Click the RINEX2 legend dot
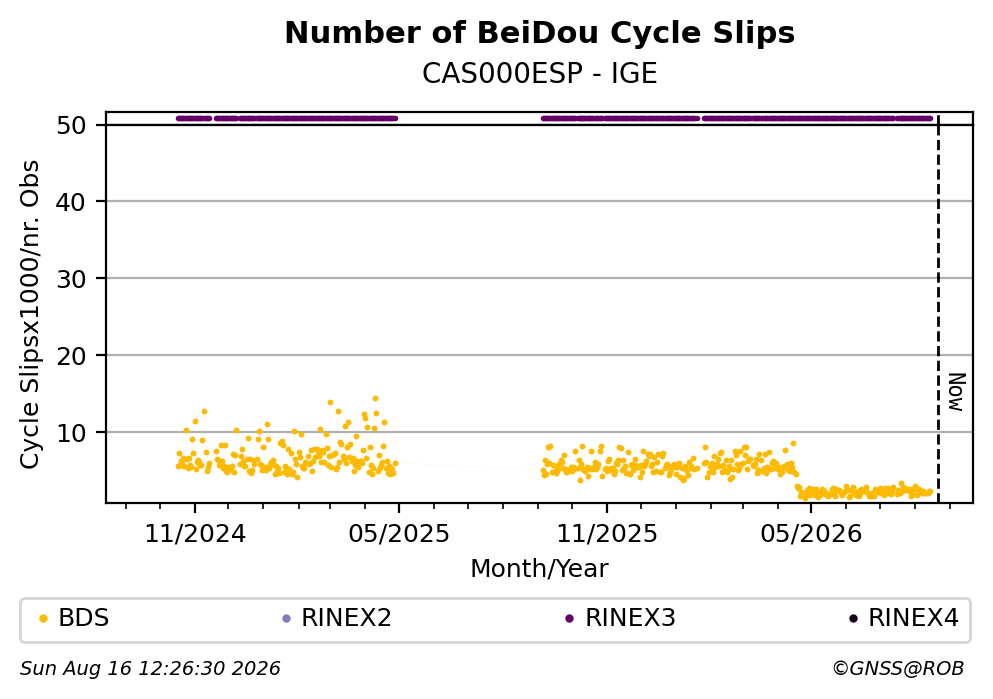Image resolution: width=993 pixels, height=699 pixels. pyautogui.click(x=286, y=619)
